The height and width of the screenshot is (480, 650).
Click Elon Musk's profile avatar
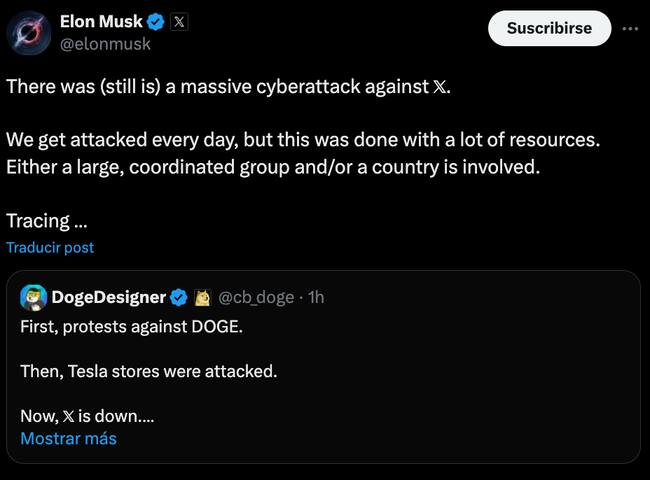point(30,32)
